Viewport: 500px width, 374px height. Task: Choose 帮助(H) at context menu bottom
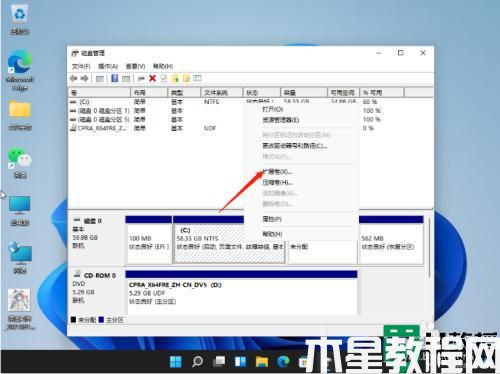(x=272, y=234)
